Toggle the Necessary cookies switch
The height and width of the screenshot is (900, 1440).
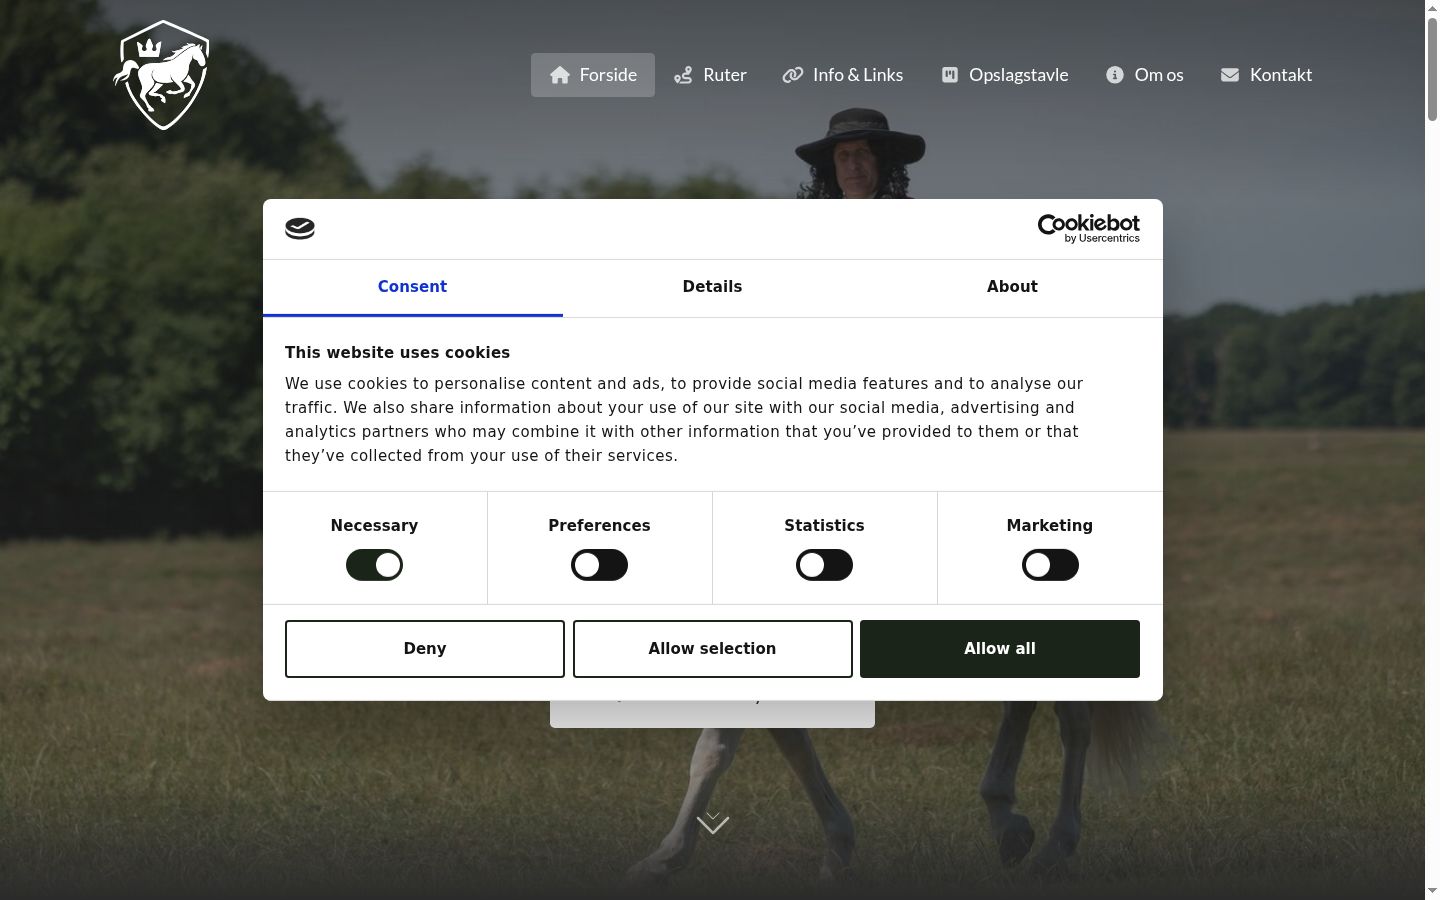374,565
